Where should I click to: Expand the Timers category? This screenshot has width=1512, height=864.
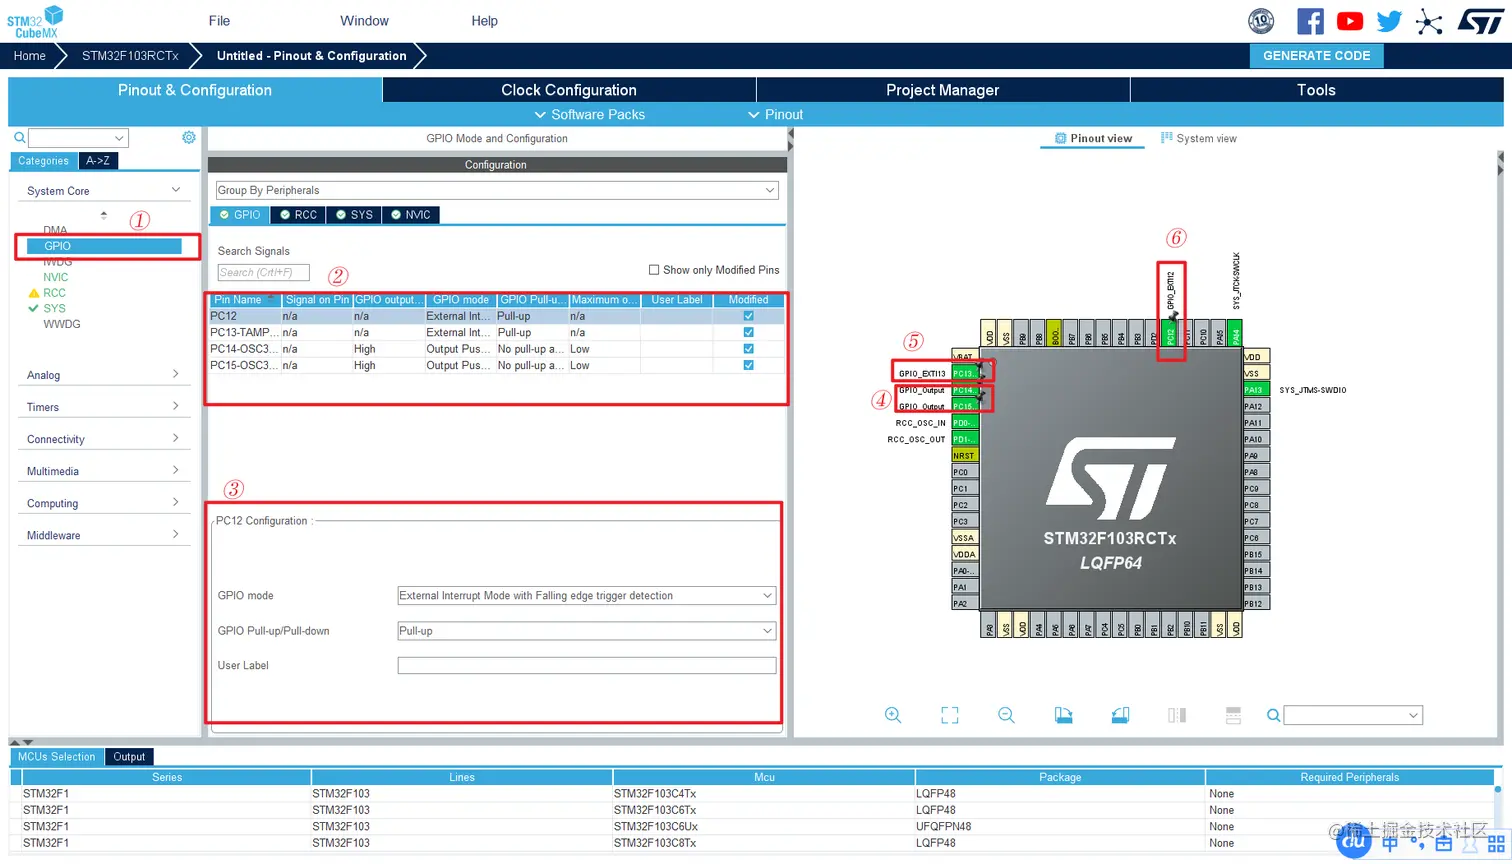[x=104, y=407]
